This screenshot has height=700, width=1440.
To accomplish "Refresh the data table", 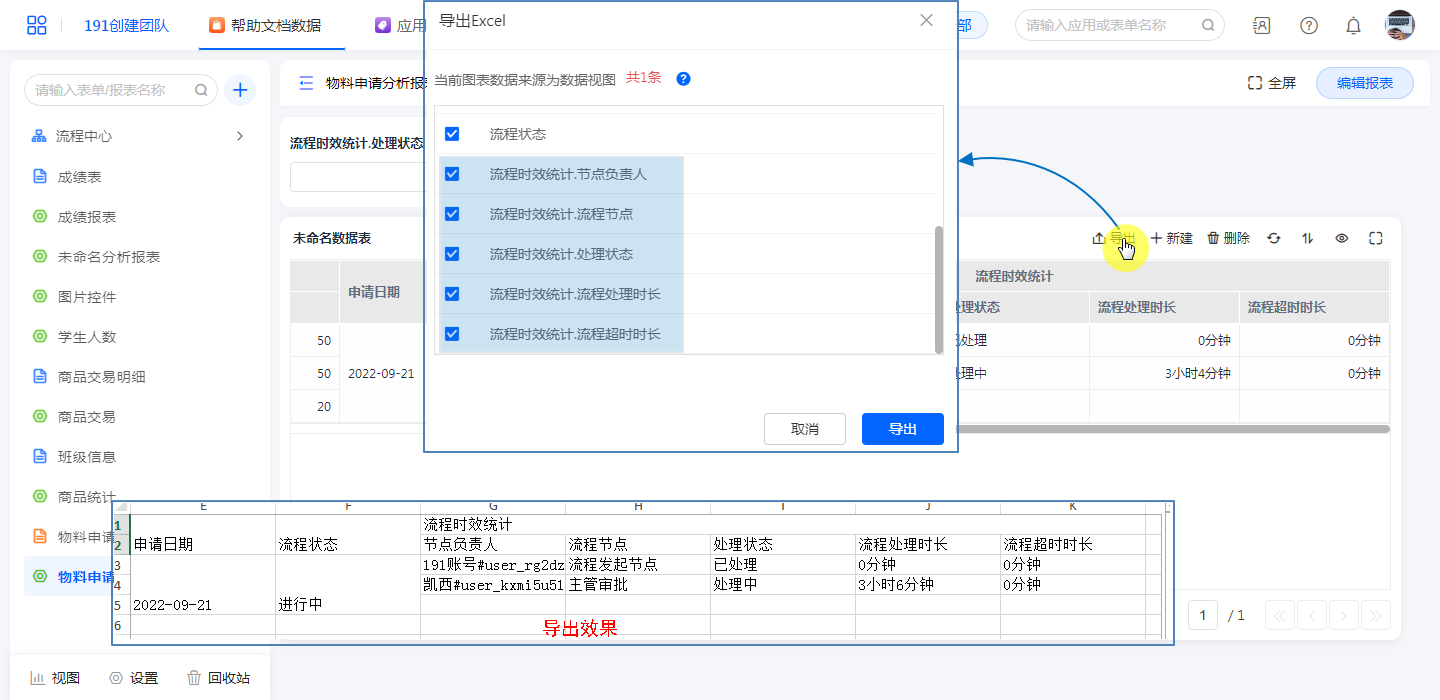I will coord(1274,238).
